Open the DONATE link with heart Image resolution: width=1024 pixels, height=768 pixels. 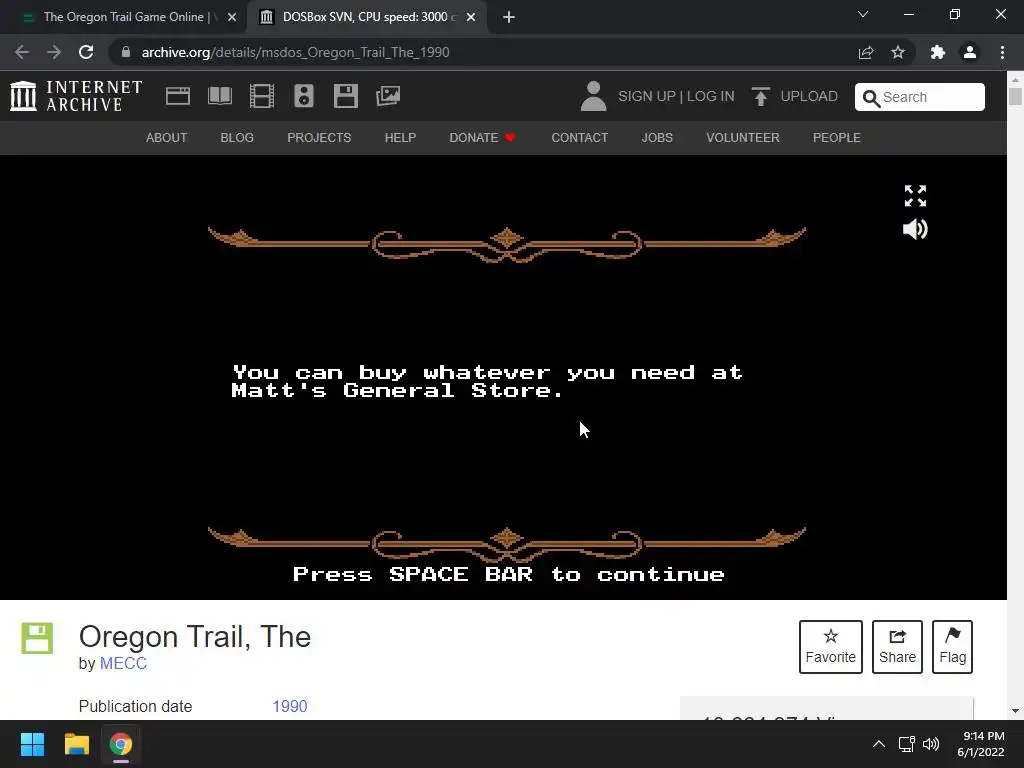482,138
